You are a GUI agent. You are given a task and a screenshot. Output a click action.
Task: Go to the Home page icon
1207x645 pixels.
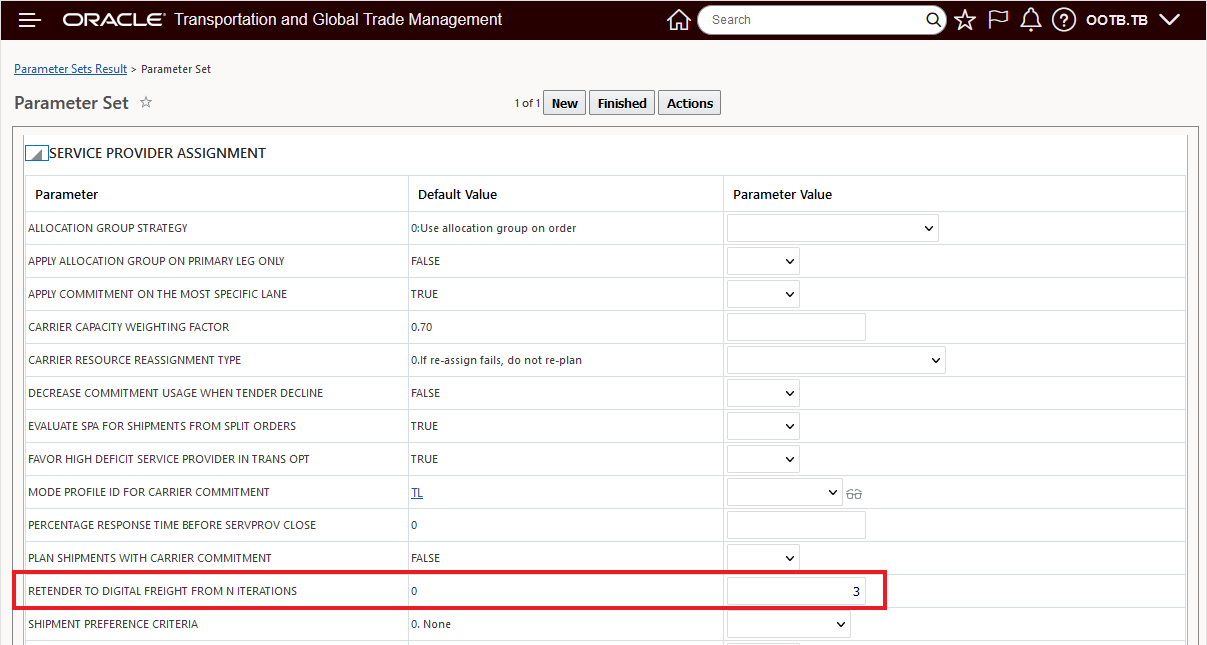point(679,20)
